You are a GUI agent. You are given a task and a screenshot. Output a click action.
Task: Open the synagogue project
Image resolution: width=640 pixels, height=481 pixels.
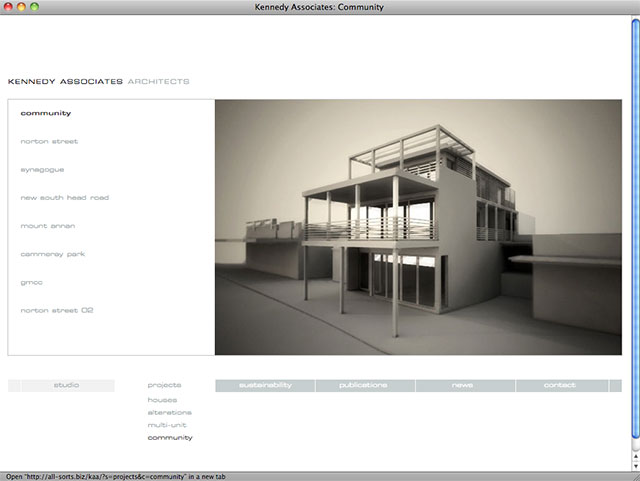coord(42,170)
